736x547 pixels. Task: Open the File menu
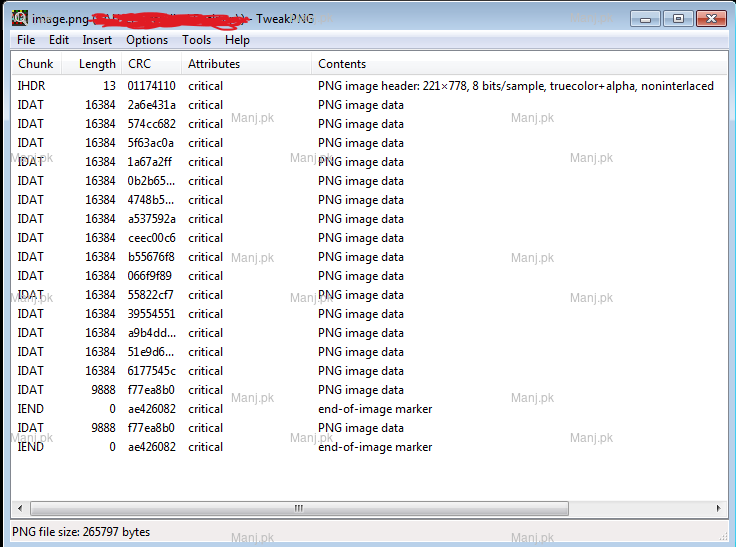coord(26,40)
